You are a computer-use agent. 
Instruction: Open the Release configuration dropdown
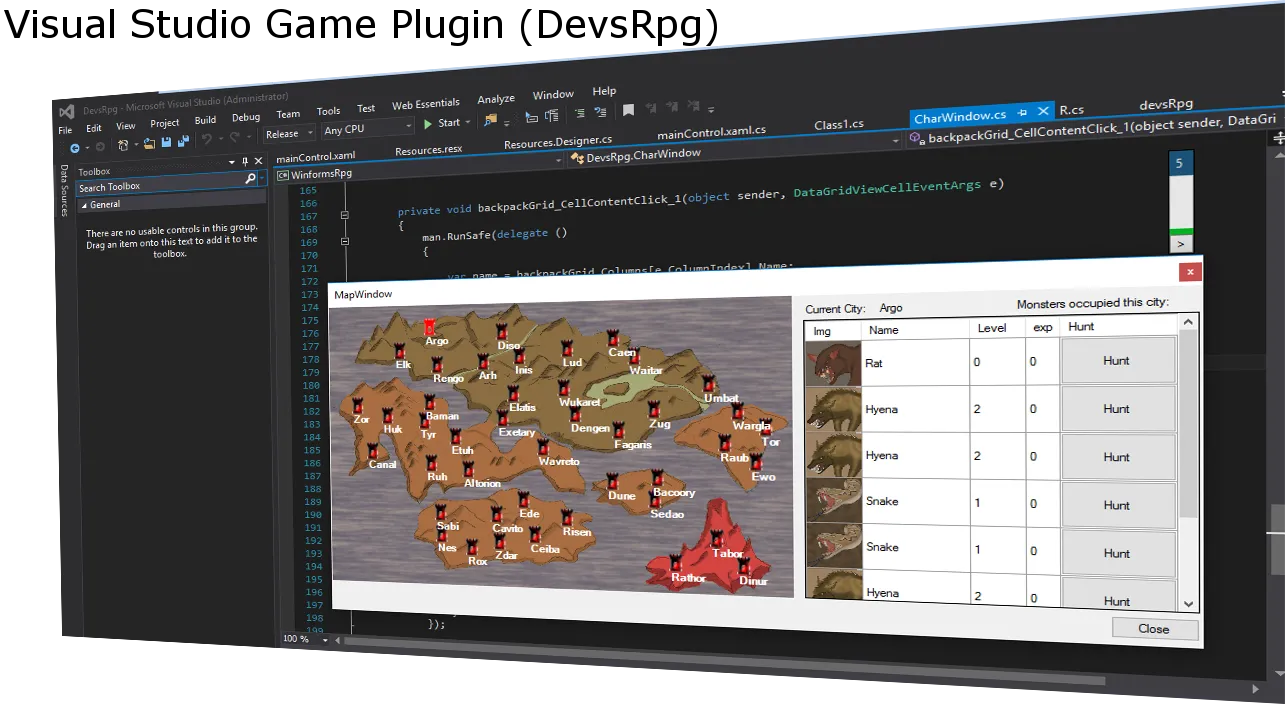pyautogui.click(x=289, y=133)
